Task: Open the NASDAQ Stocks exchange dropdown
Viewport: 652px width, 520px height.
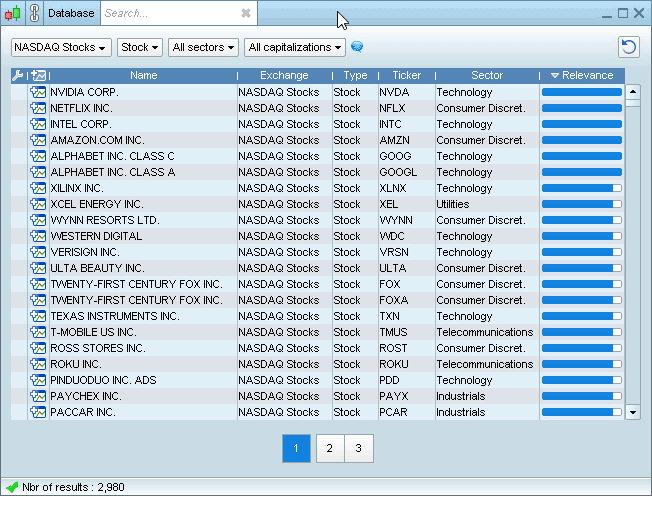Action: coord(60,47)
